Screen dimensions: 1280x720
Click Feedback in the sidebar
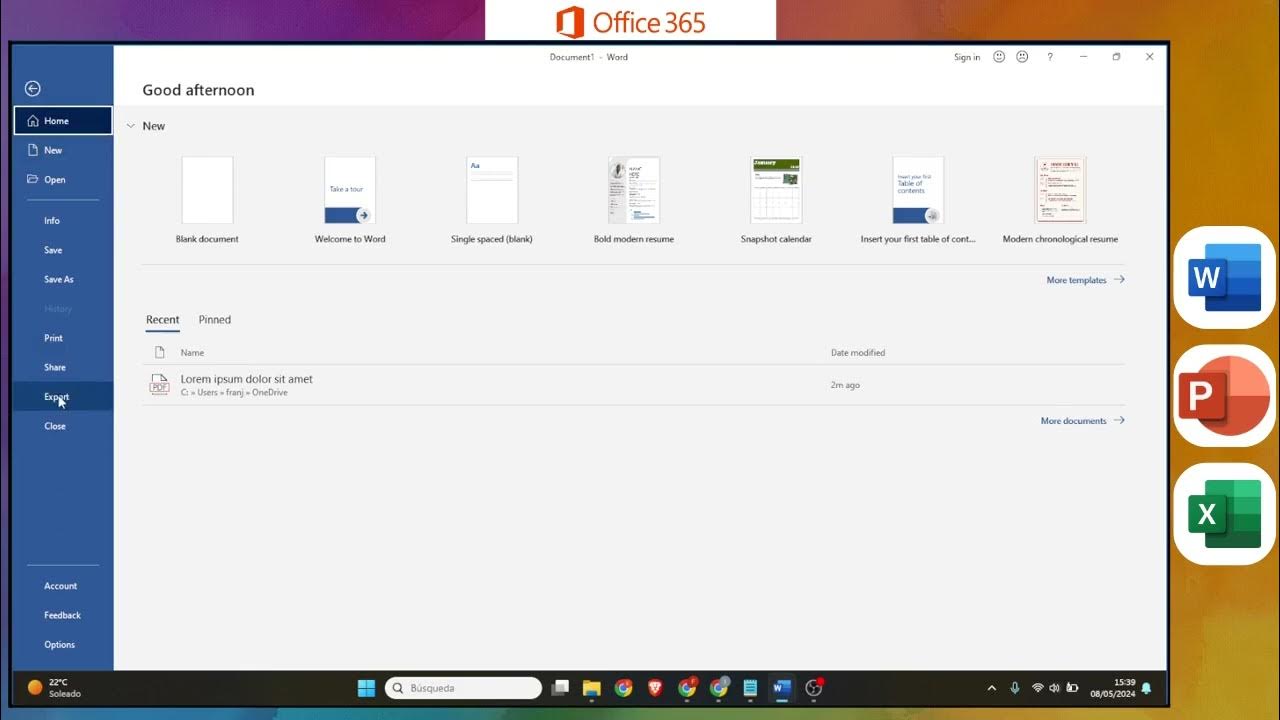(63, 615)
